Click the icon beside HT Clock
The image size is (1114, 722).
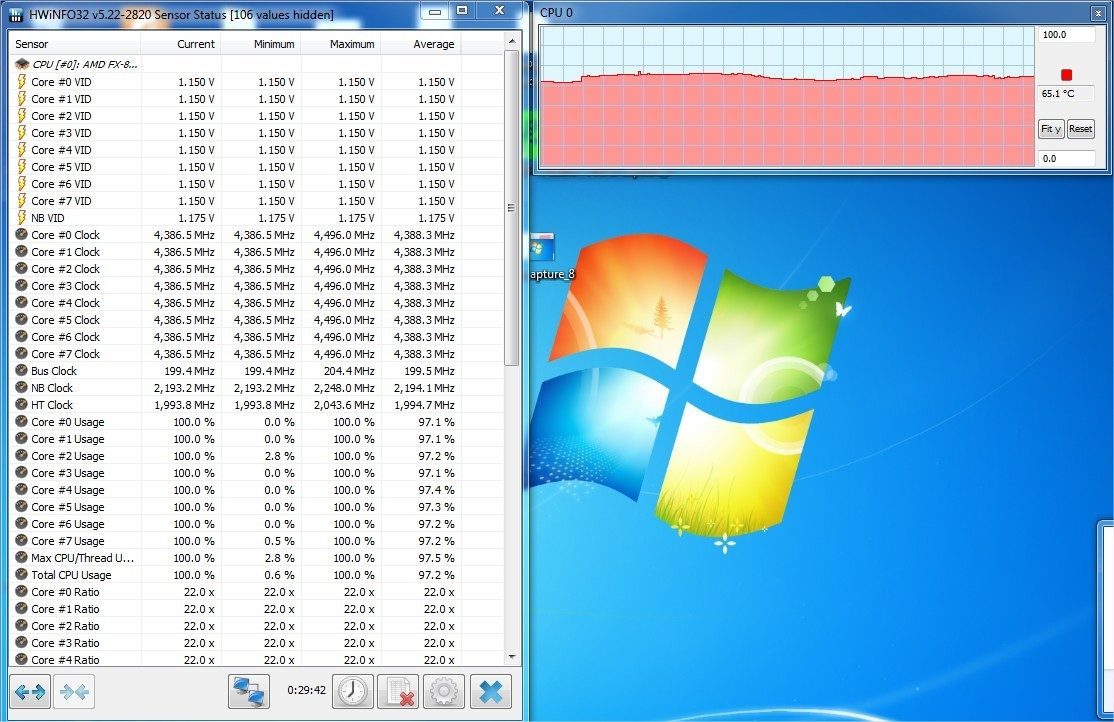(x=21, y=404)
